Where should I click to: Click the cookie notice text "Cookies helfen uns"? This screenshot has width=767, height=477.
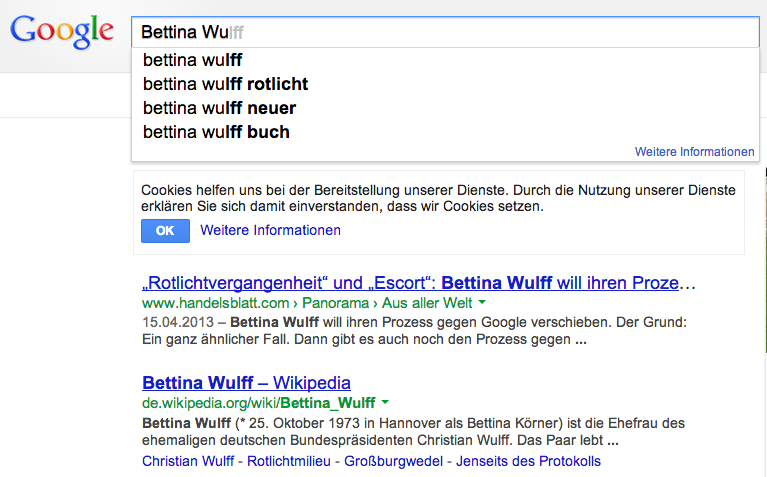pos(197,190)
